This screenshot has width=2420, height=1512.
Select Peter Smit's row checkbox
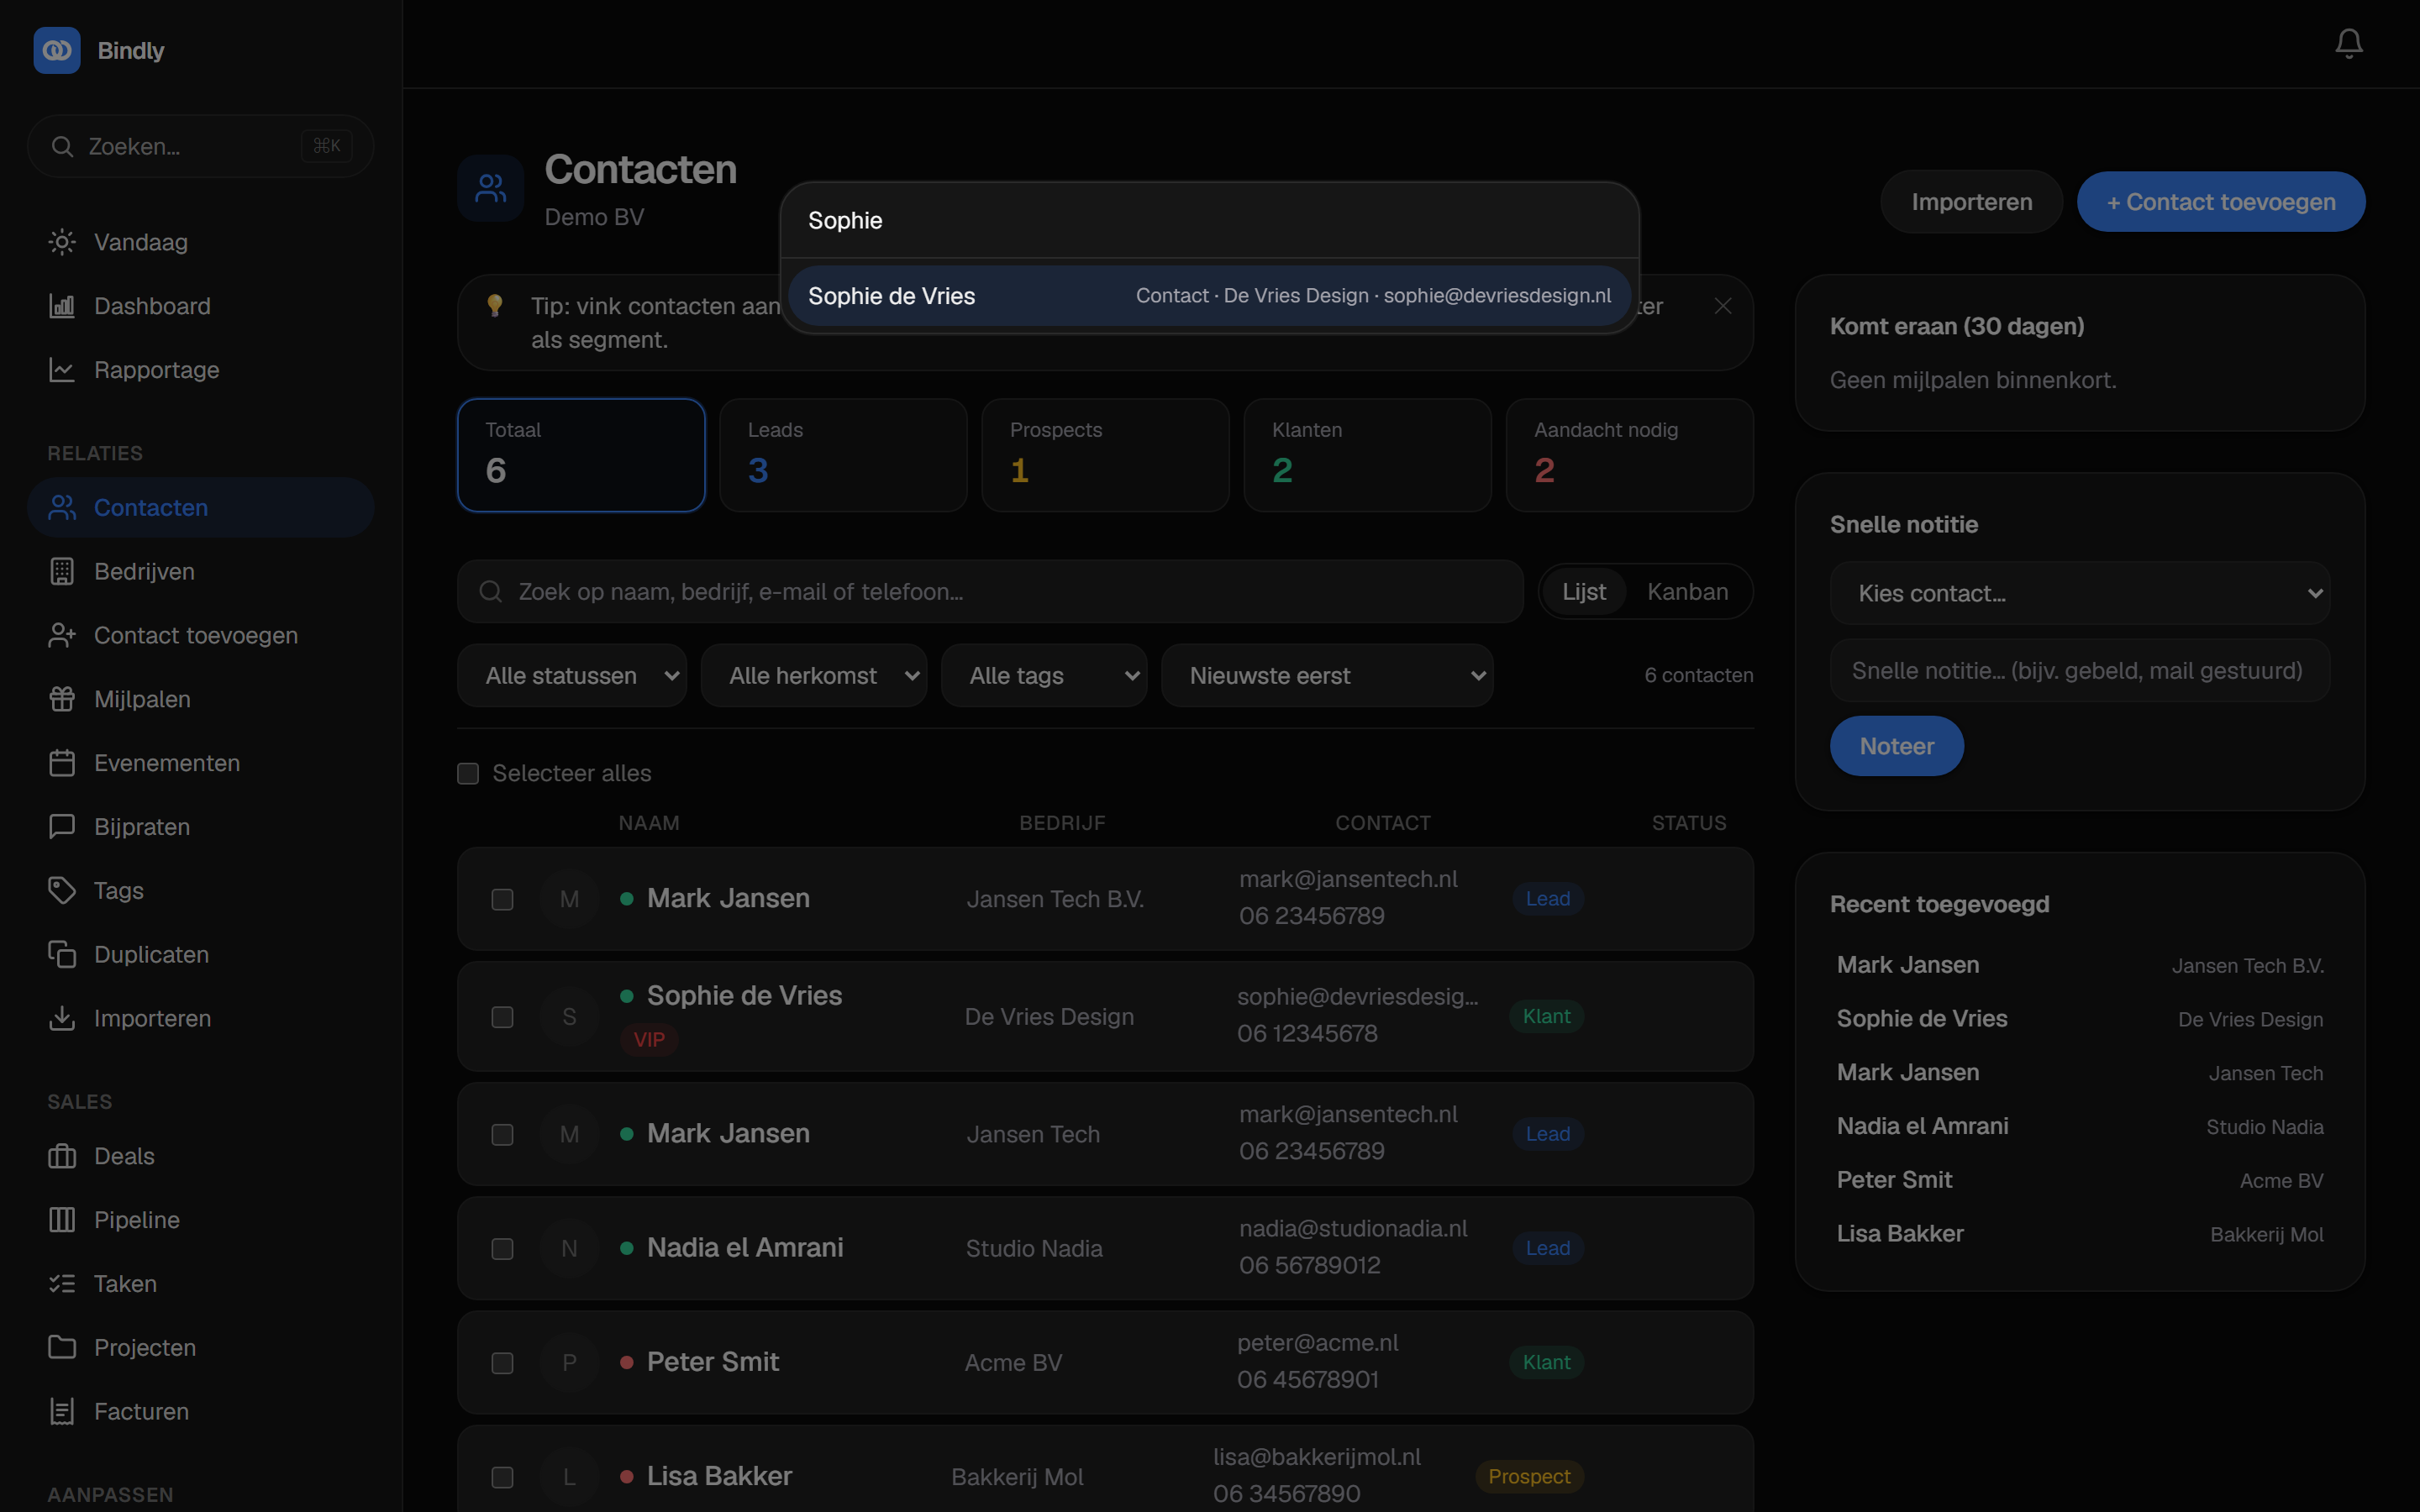coord(502,1363)
